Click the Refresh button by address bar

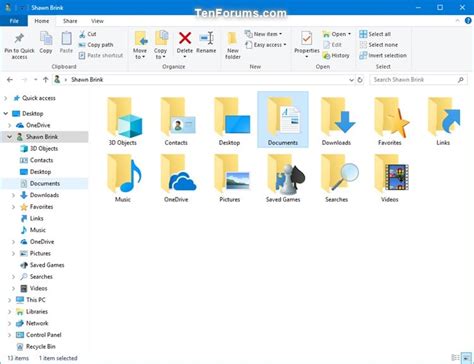point(360,80)
